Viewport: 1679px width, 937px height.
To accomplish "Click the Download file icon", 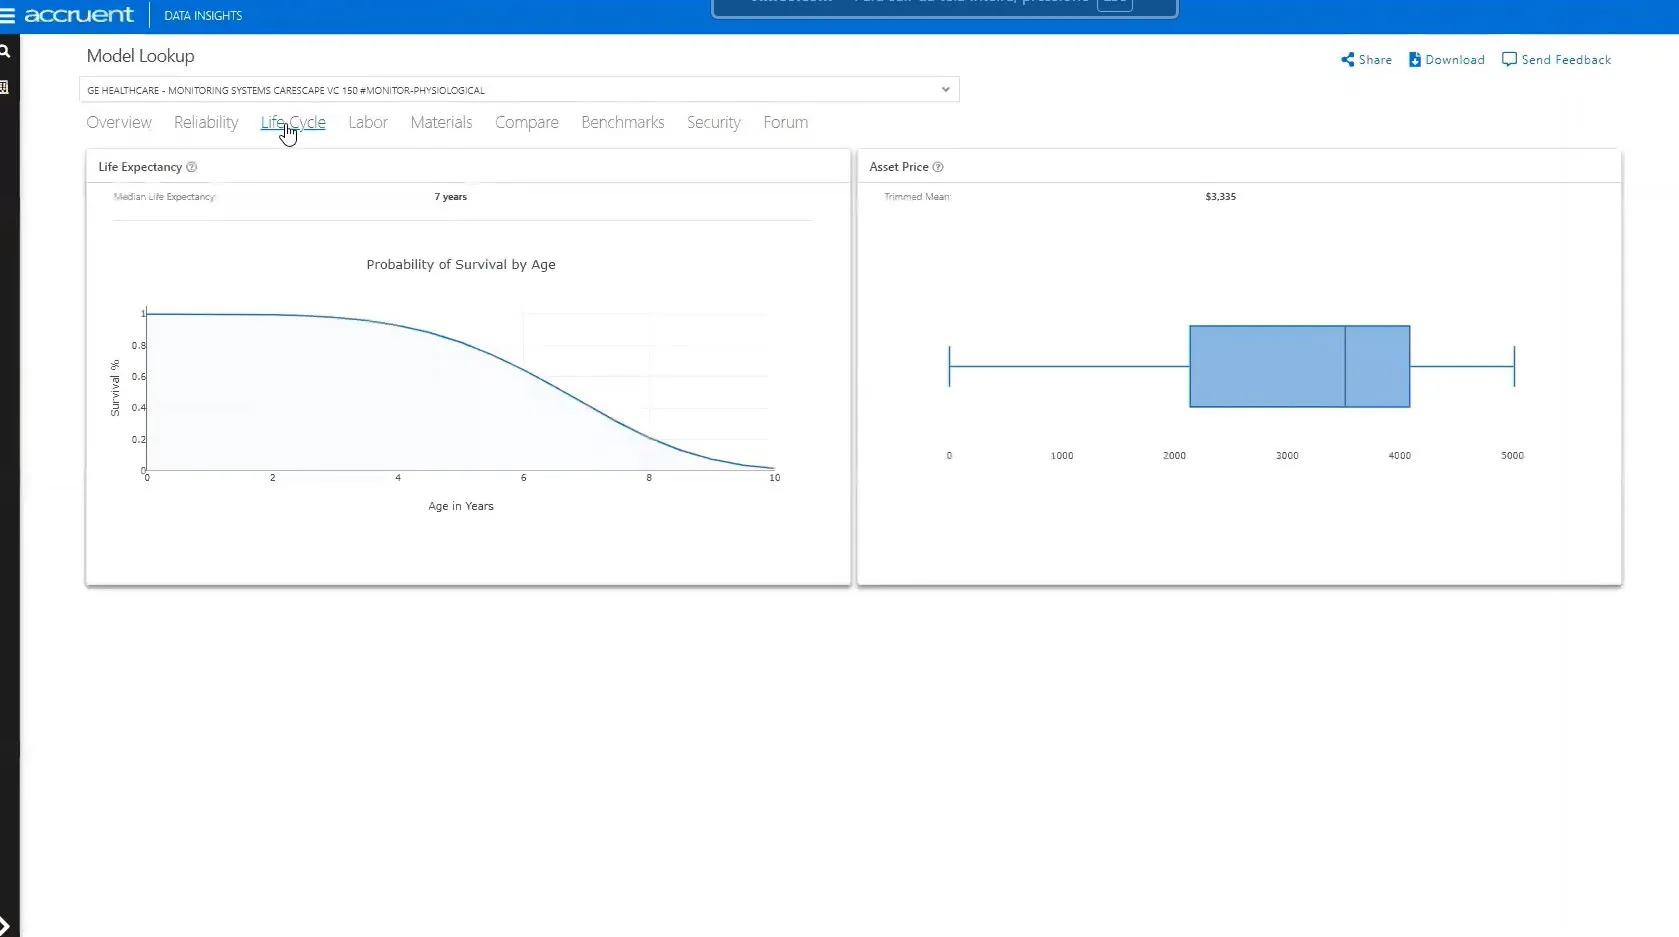I will tap(1414, 60).
